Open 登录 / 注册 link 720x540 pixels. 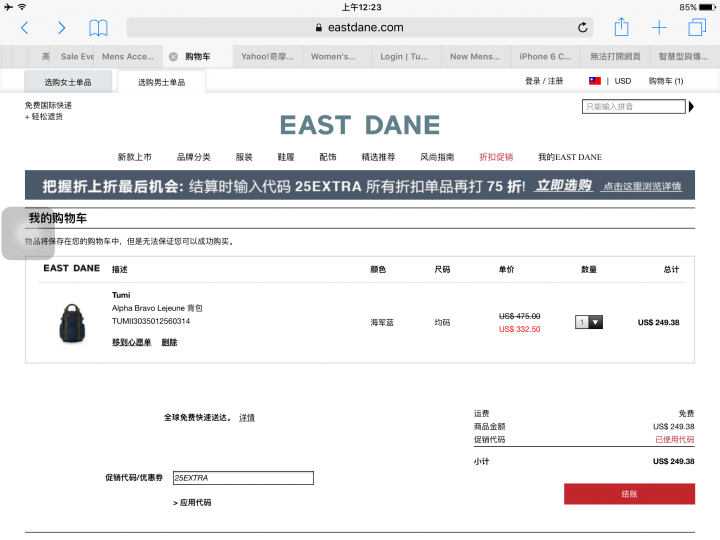tap(544, 81)
